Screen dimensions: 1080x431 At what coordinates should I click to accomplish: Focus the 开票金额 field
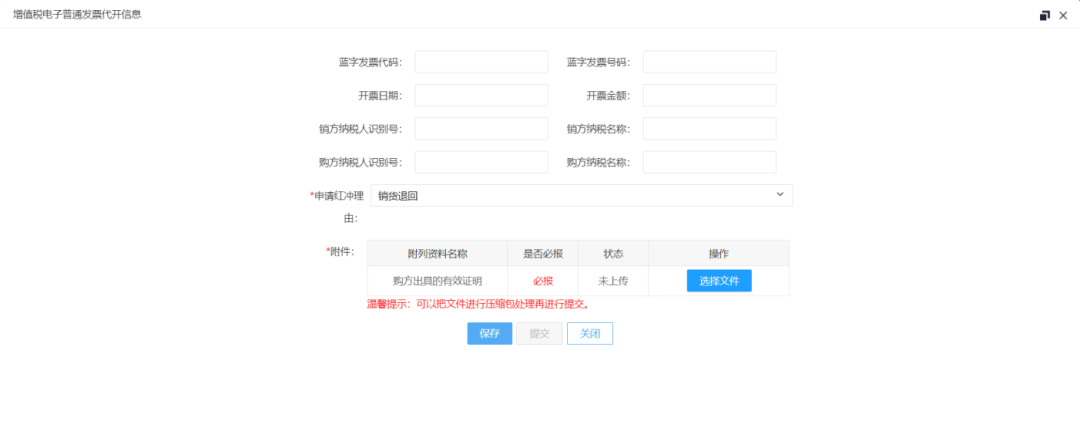[x=709, y=96]
